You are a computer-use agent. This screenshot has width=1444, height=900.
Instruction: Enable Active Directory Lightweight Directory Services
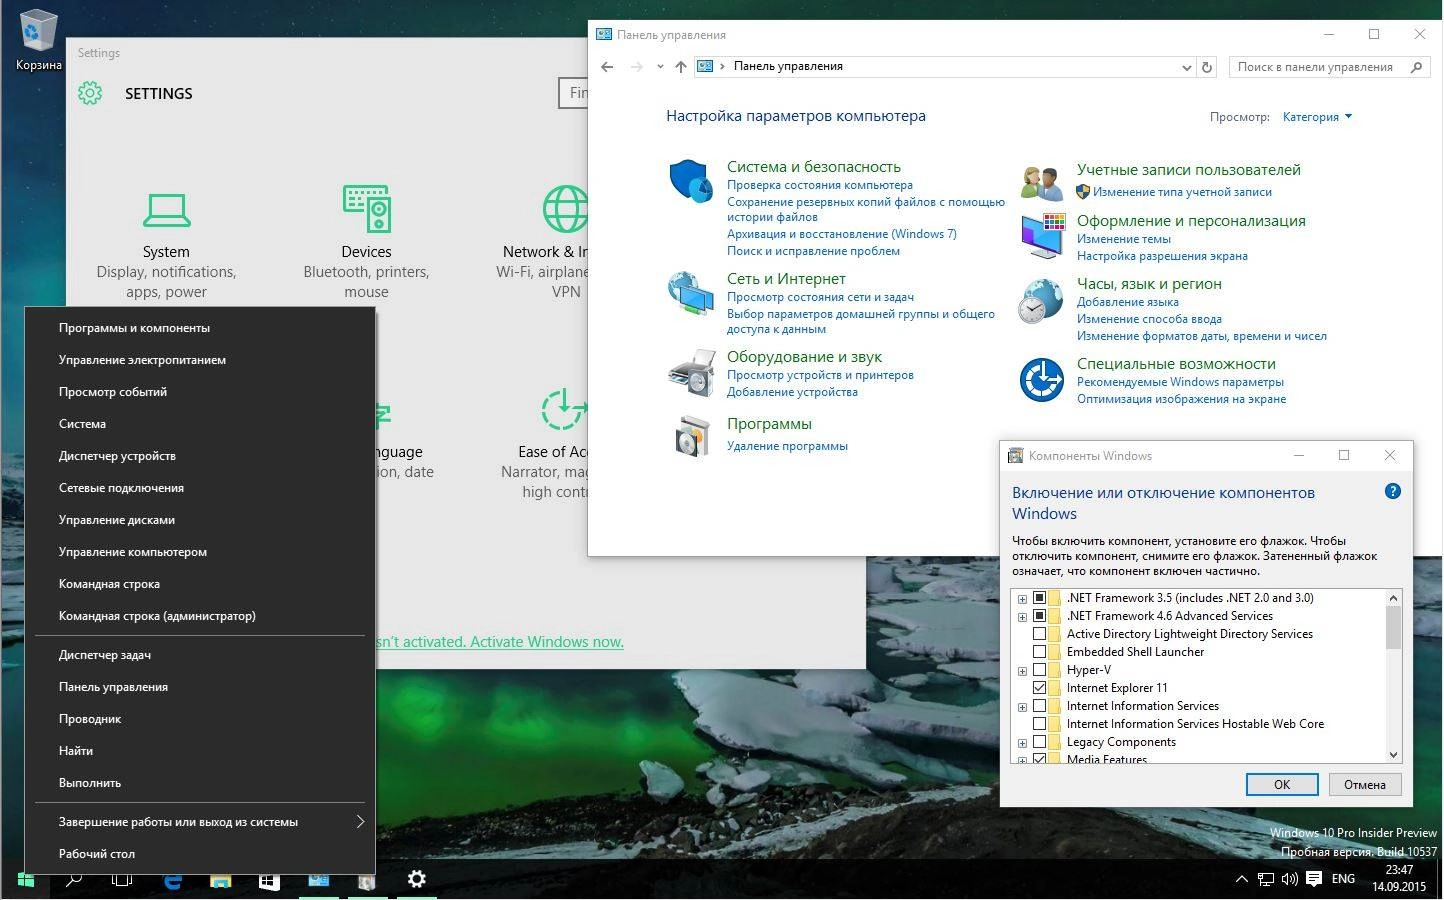1039,634
